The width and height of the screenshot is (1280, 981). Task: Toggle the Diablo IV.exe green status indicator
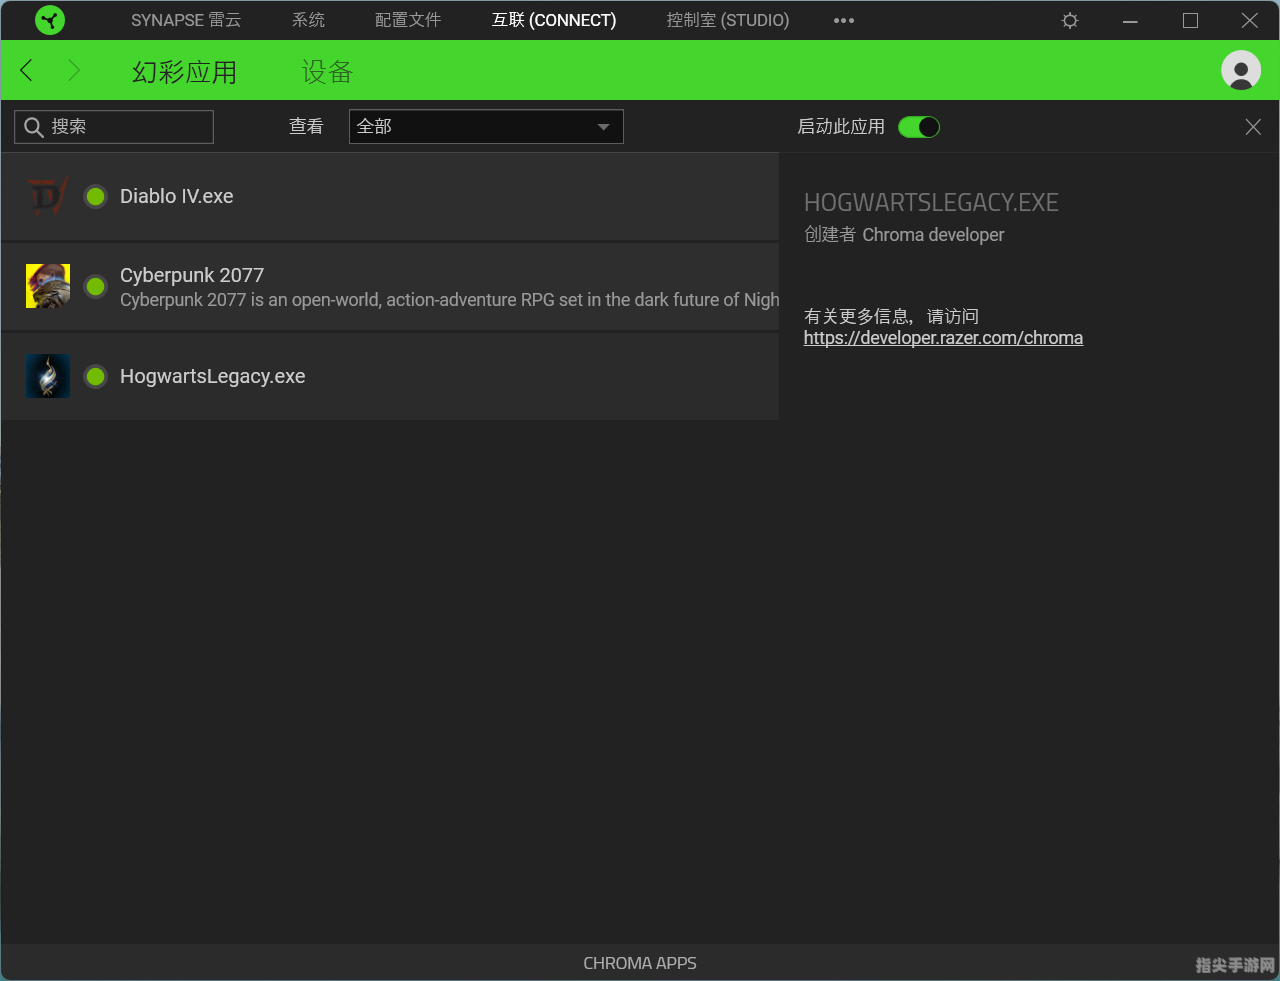[95, 196]
